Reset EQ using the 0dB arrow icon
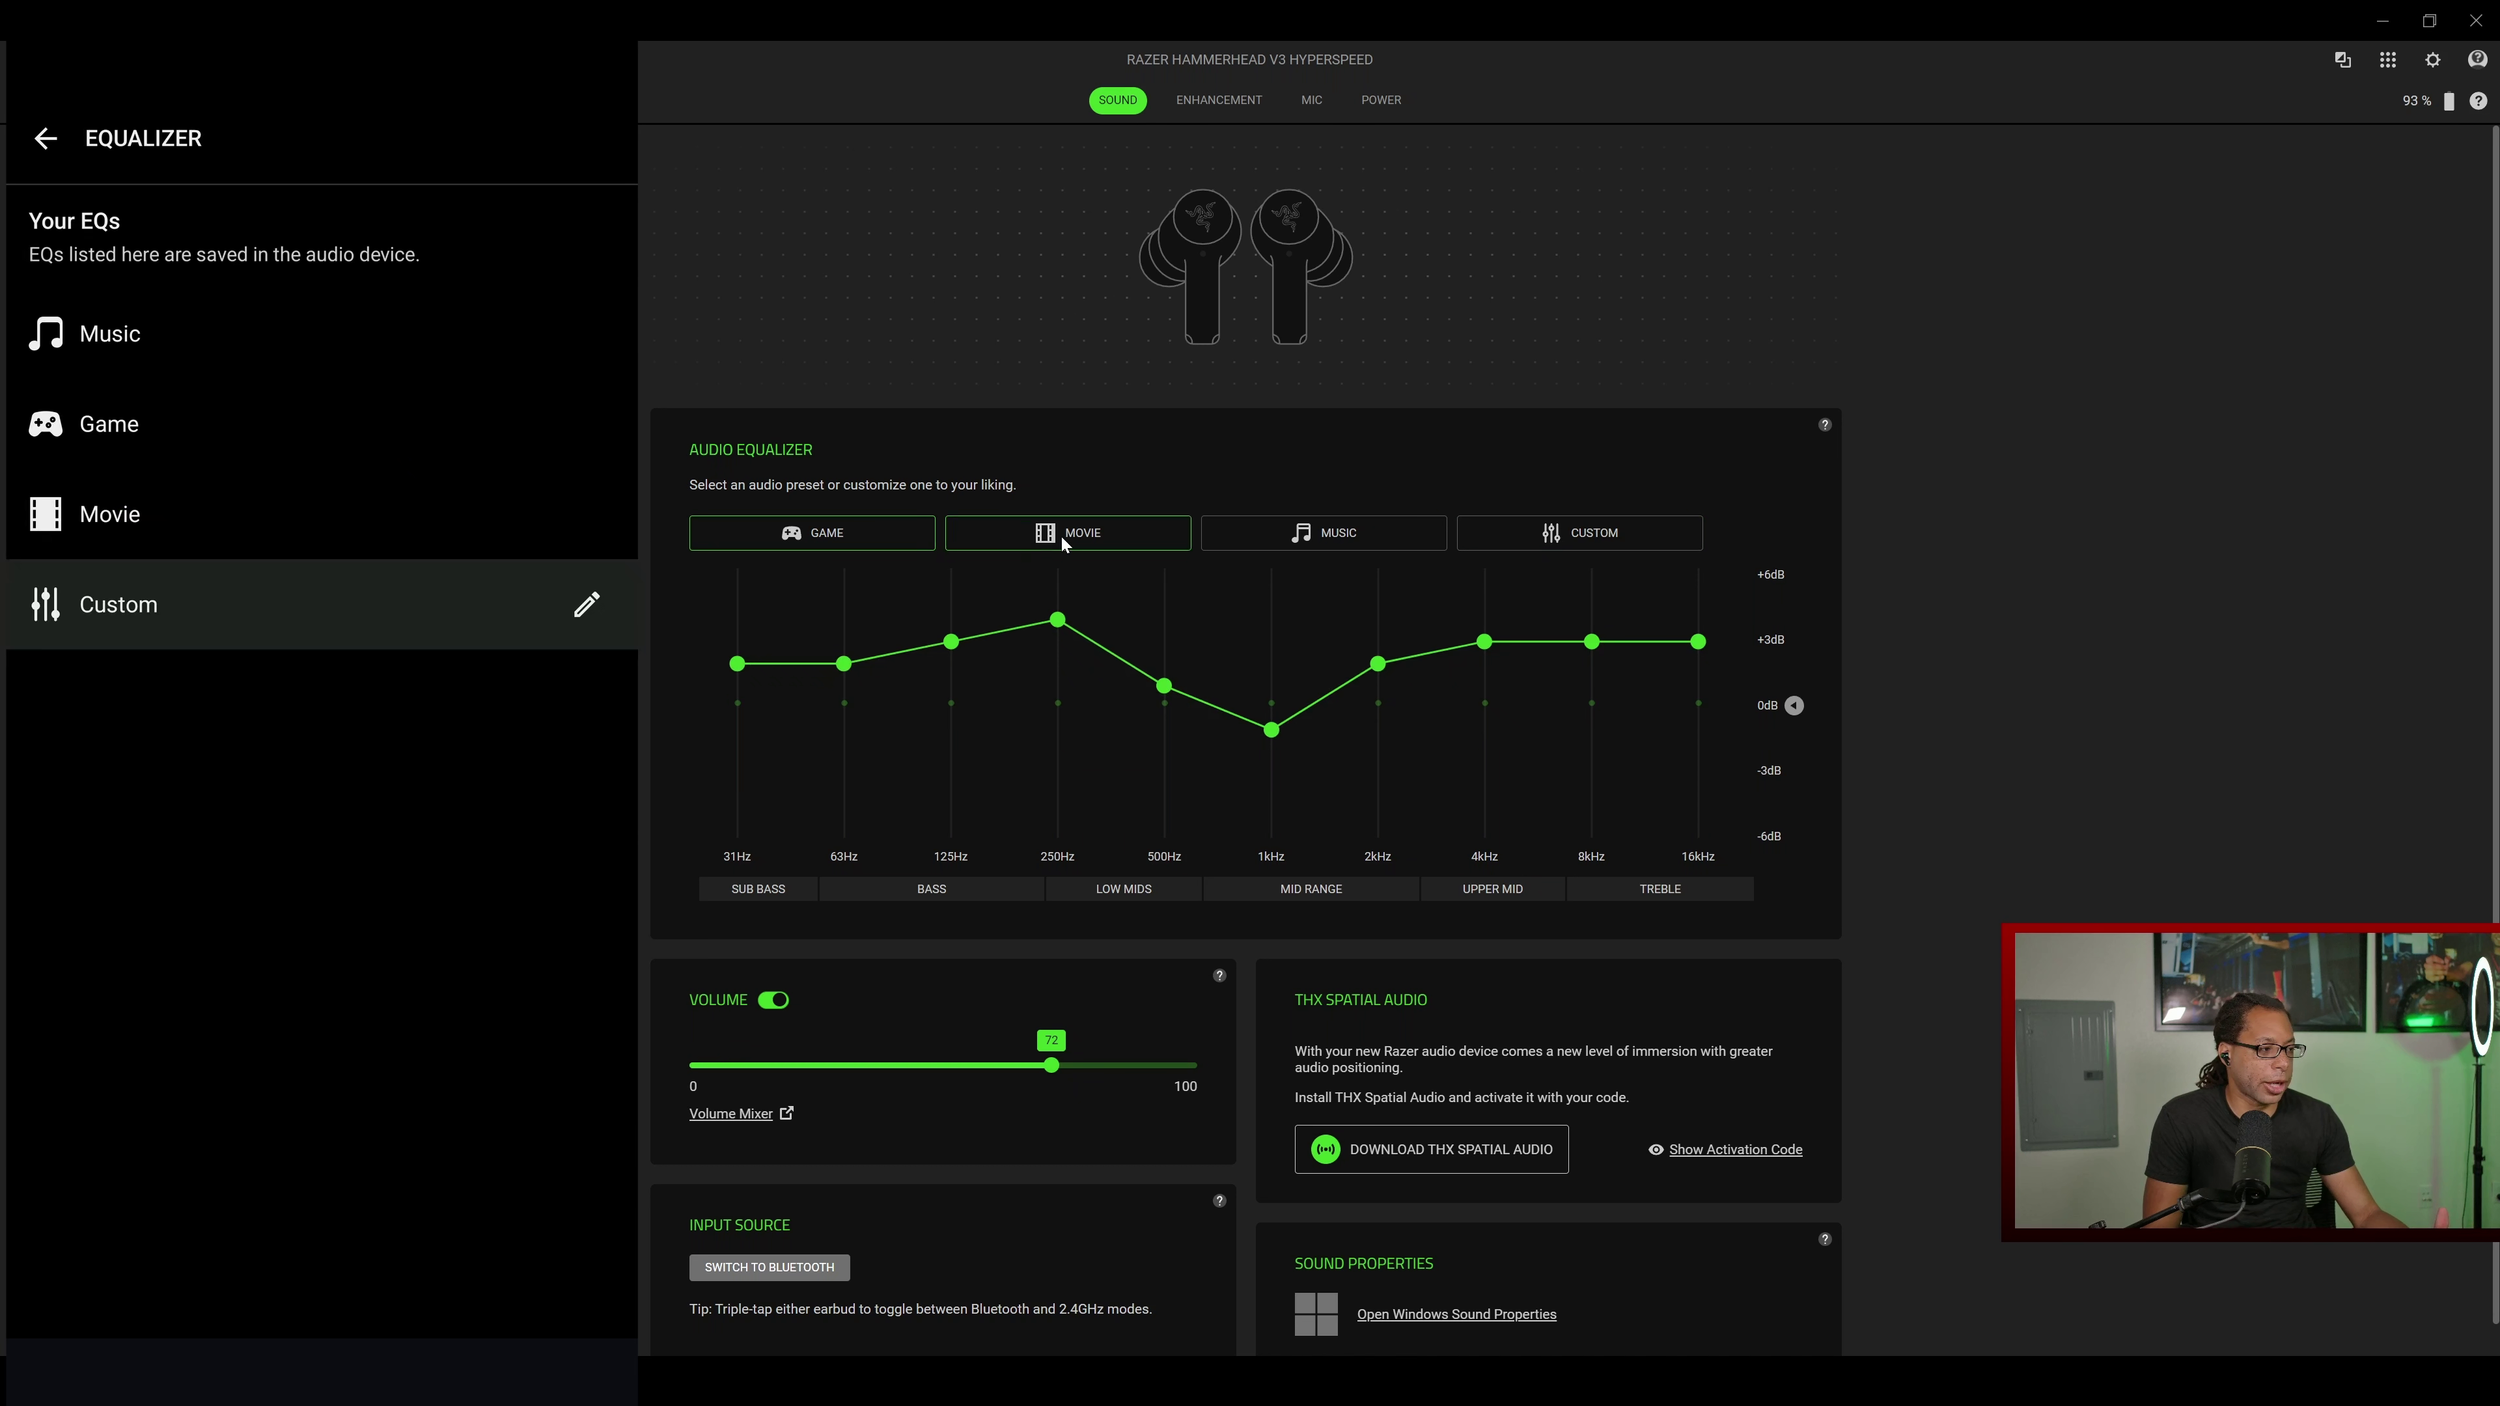Screen dimensions: 2500x1406 (x=1795, y=706)
